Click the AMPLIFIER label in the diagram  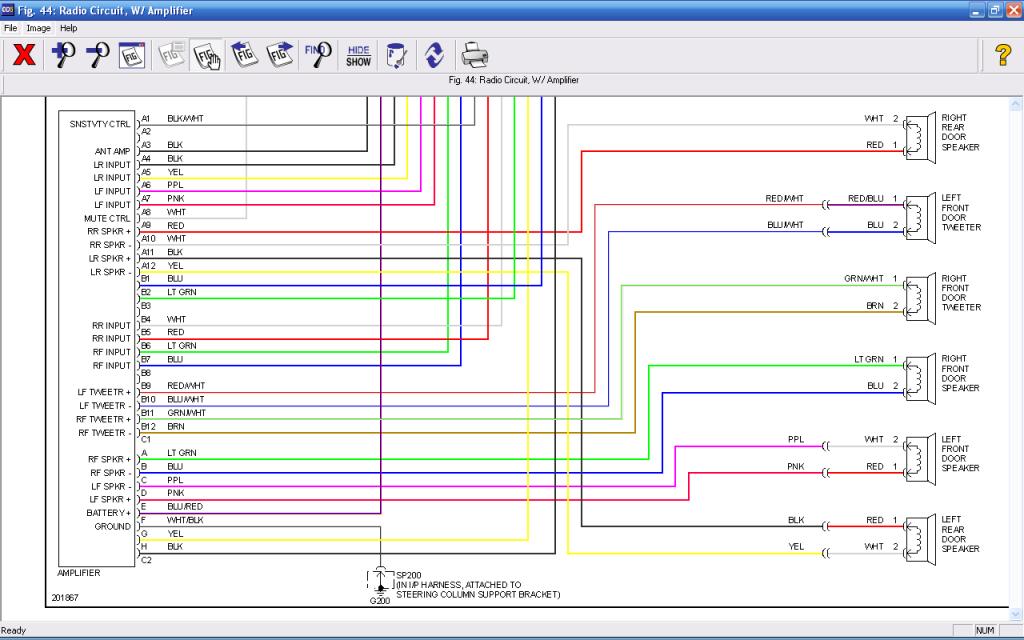coord(79,573)
